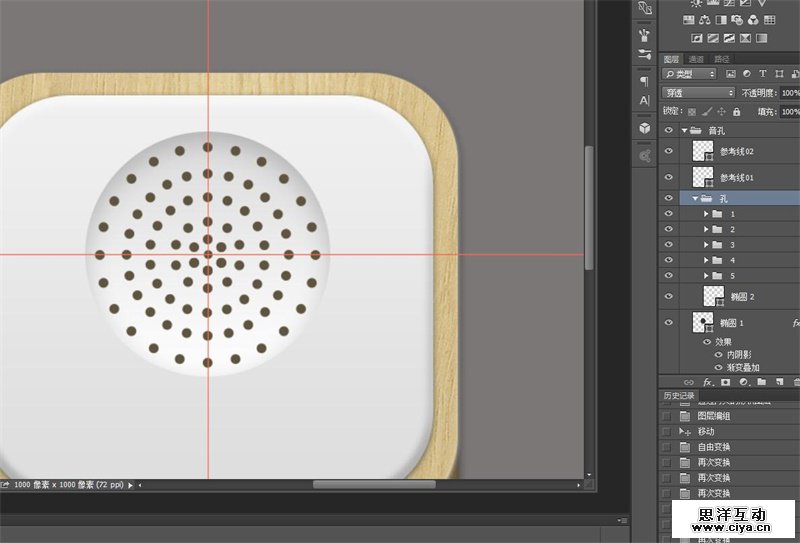Open the 3D panel cube icon
The width and height of the screenshot is (800, 543).
pyautogui.click(x=644, y=128)
